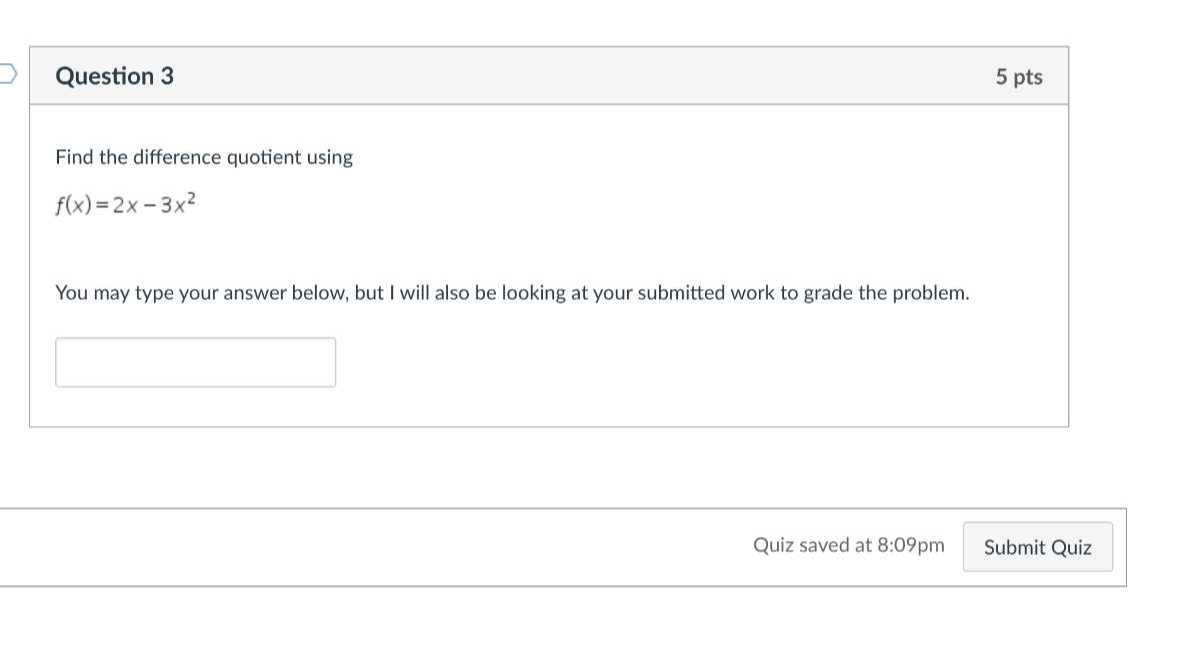Screen dimensions: 1200x671
Task: Click the word Quiz inside Submit button
Action: 1070,547
